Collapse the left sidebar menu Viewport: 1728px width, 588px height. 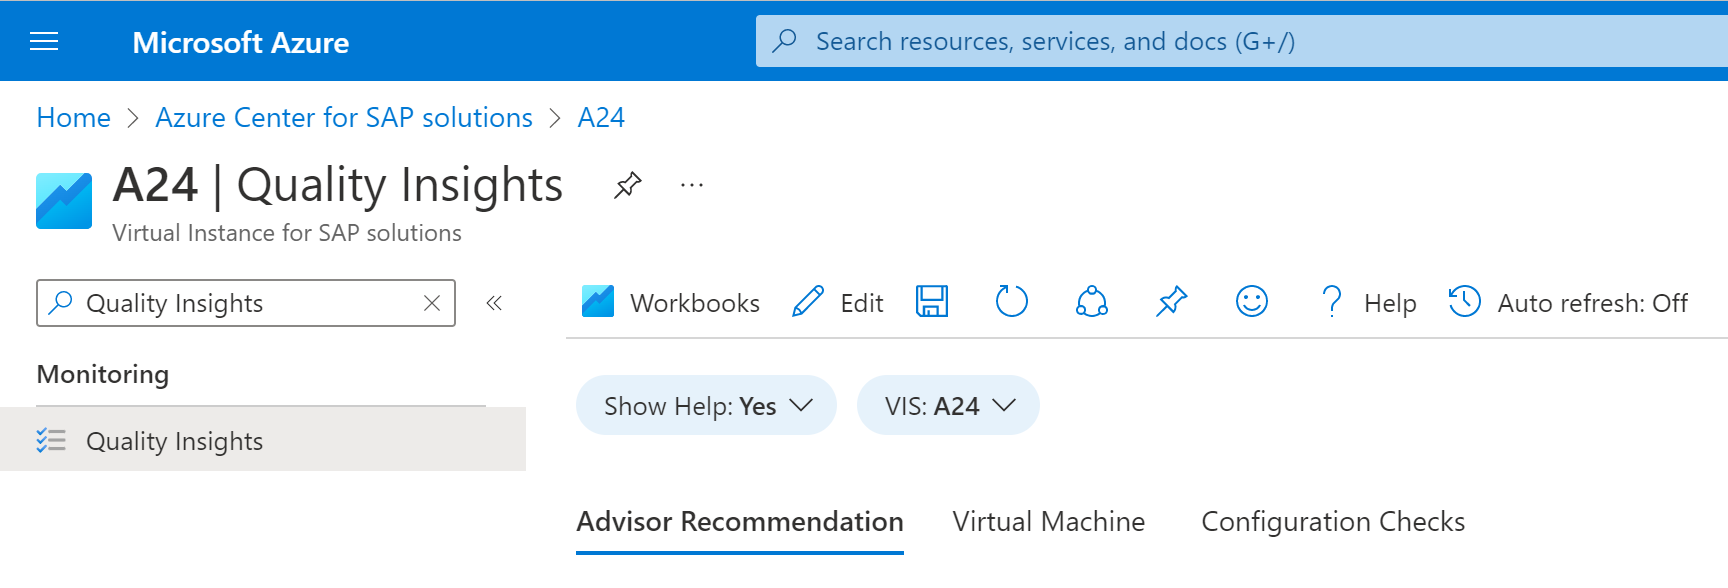(x=494, y=303)
